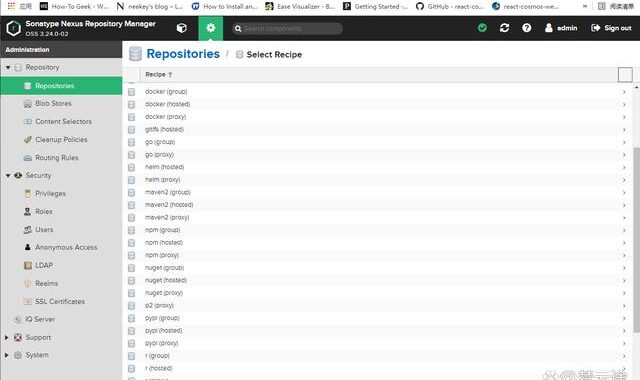Open the Ease Visualizer bookmark
The image size is (640, 380).
300,6
